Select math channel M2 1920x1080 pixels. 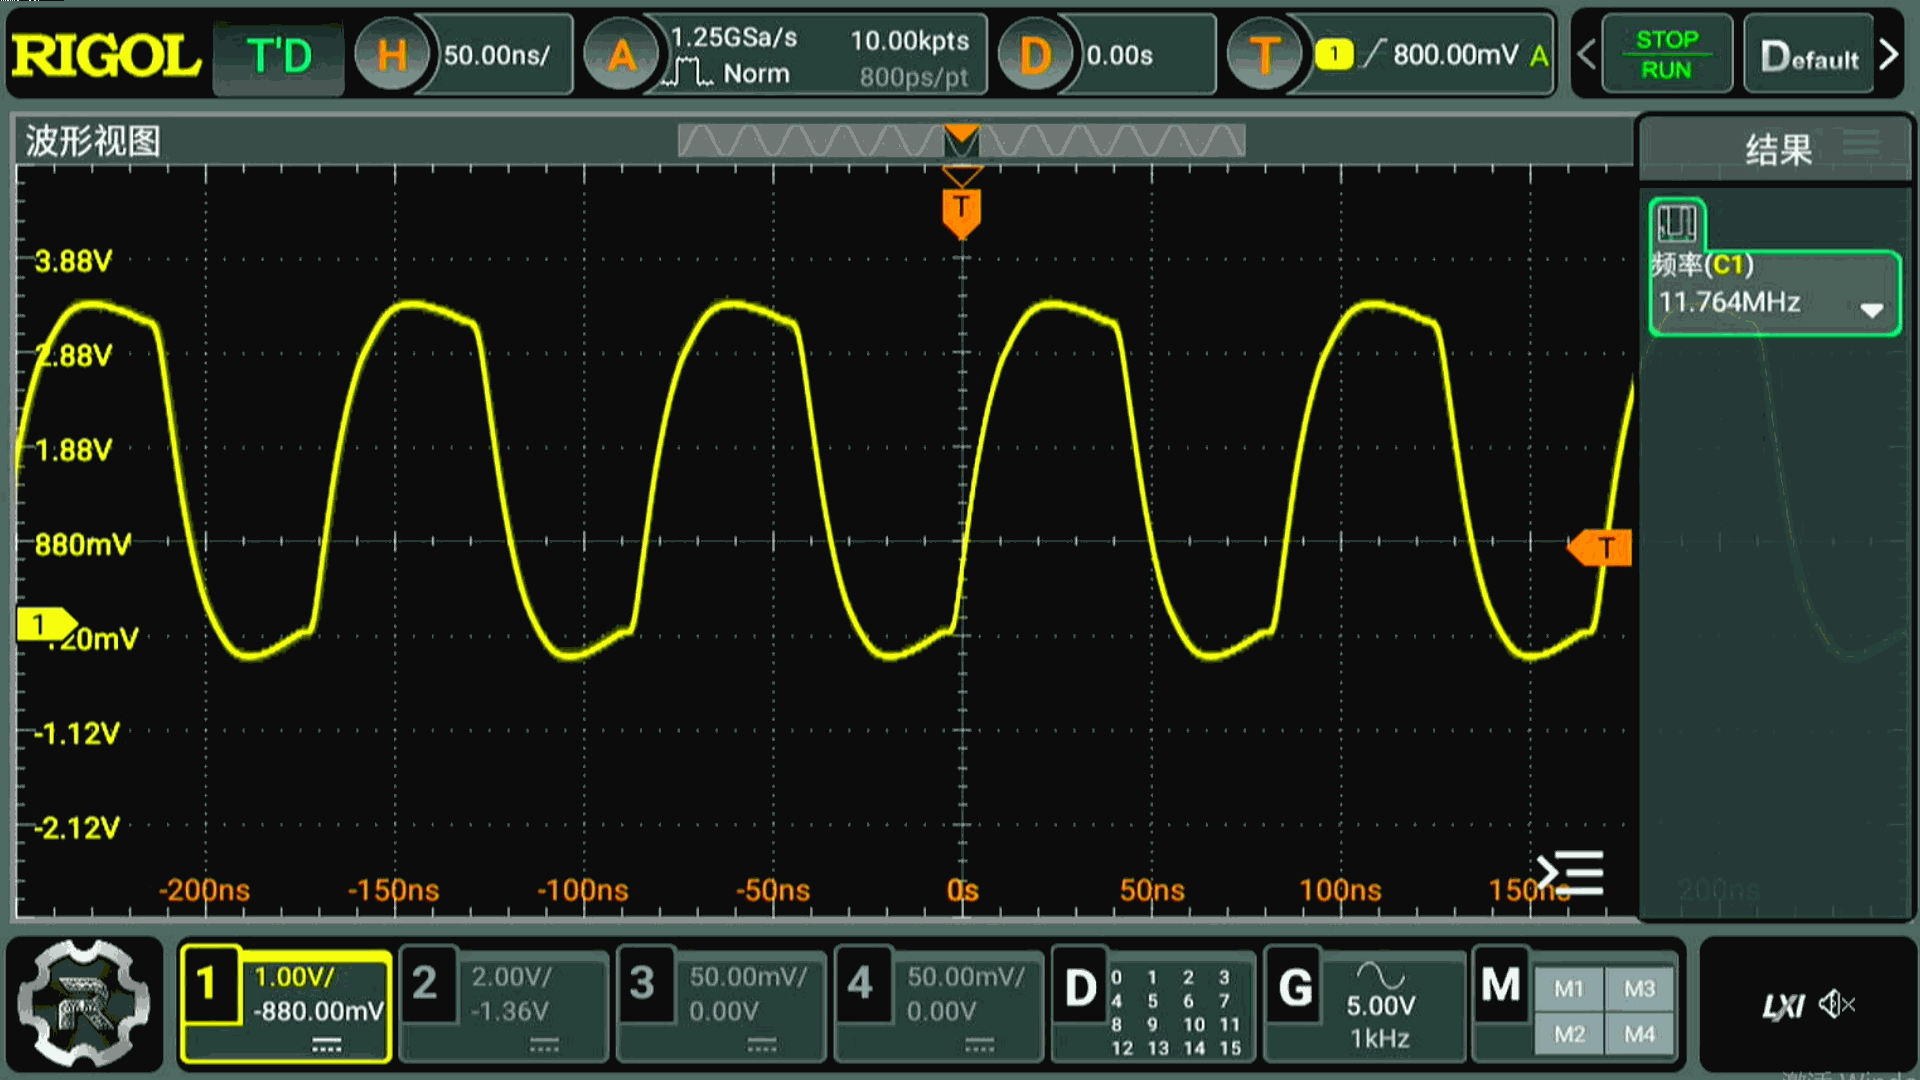[x=1569, y=1034]
